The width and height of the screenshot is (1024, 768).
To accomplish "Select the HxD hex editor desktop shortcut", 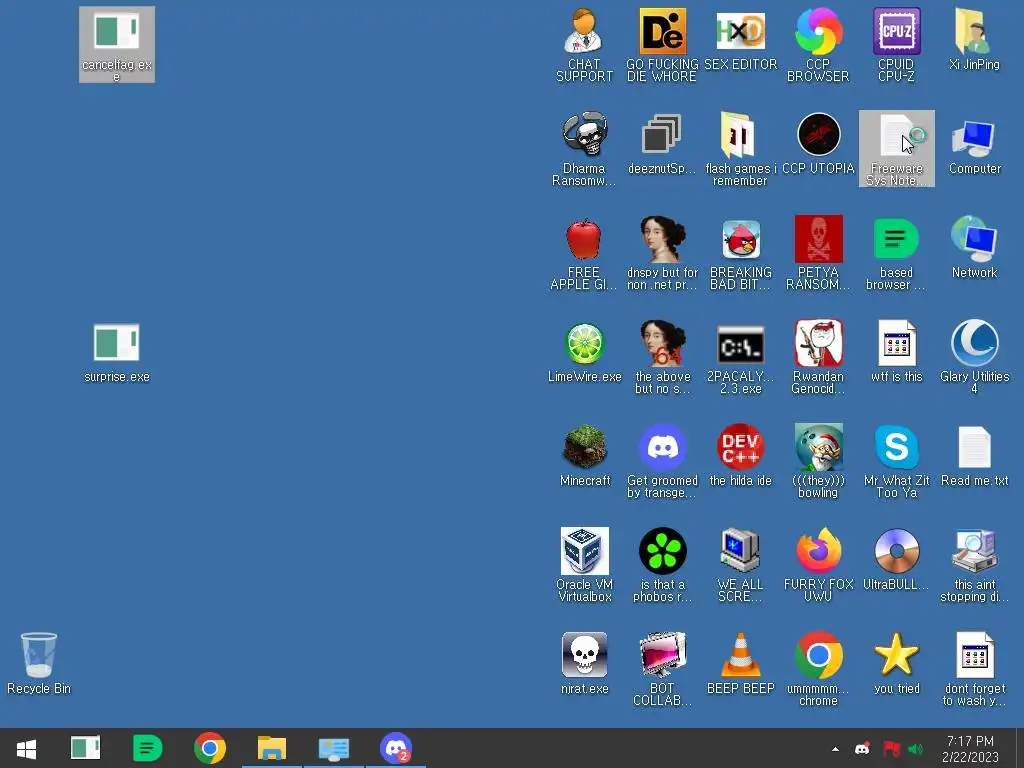I will [x=740, y=39].
